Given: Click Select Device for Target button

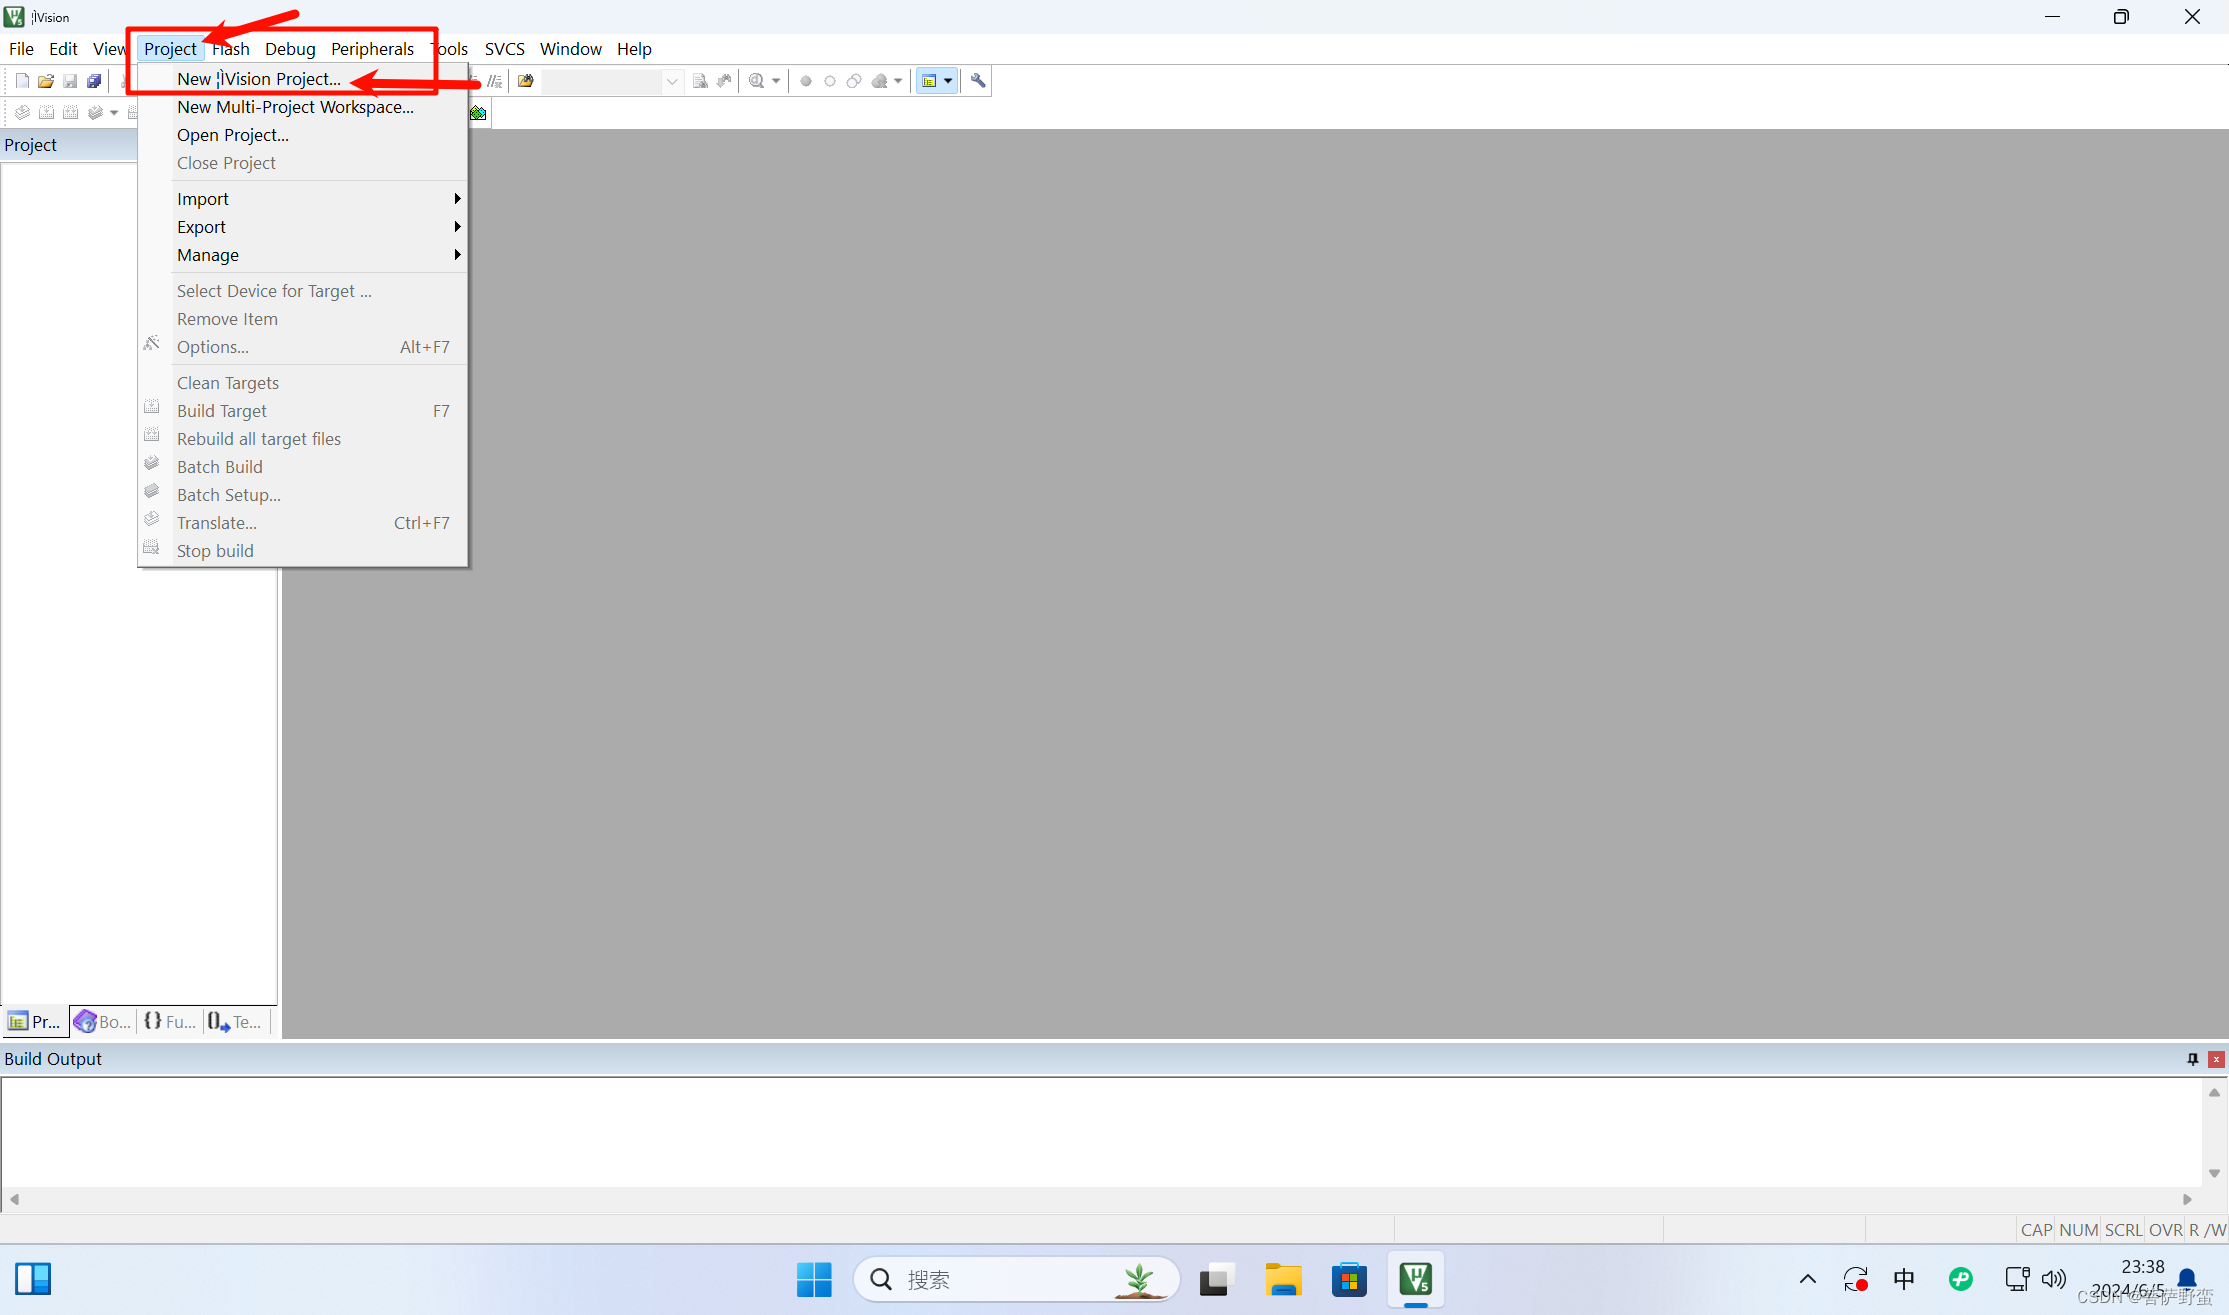Looking at the screenshot, I should click(272, 290).
